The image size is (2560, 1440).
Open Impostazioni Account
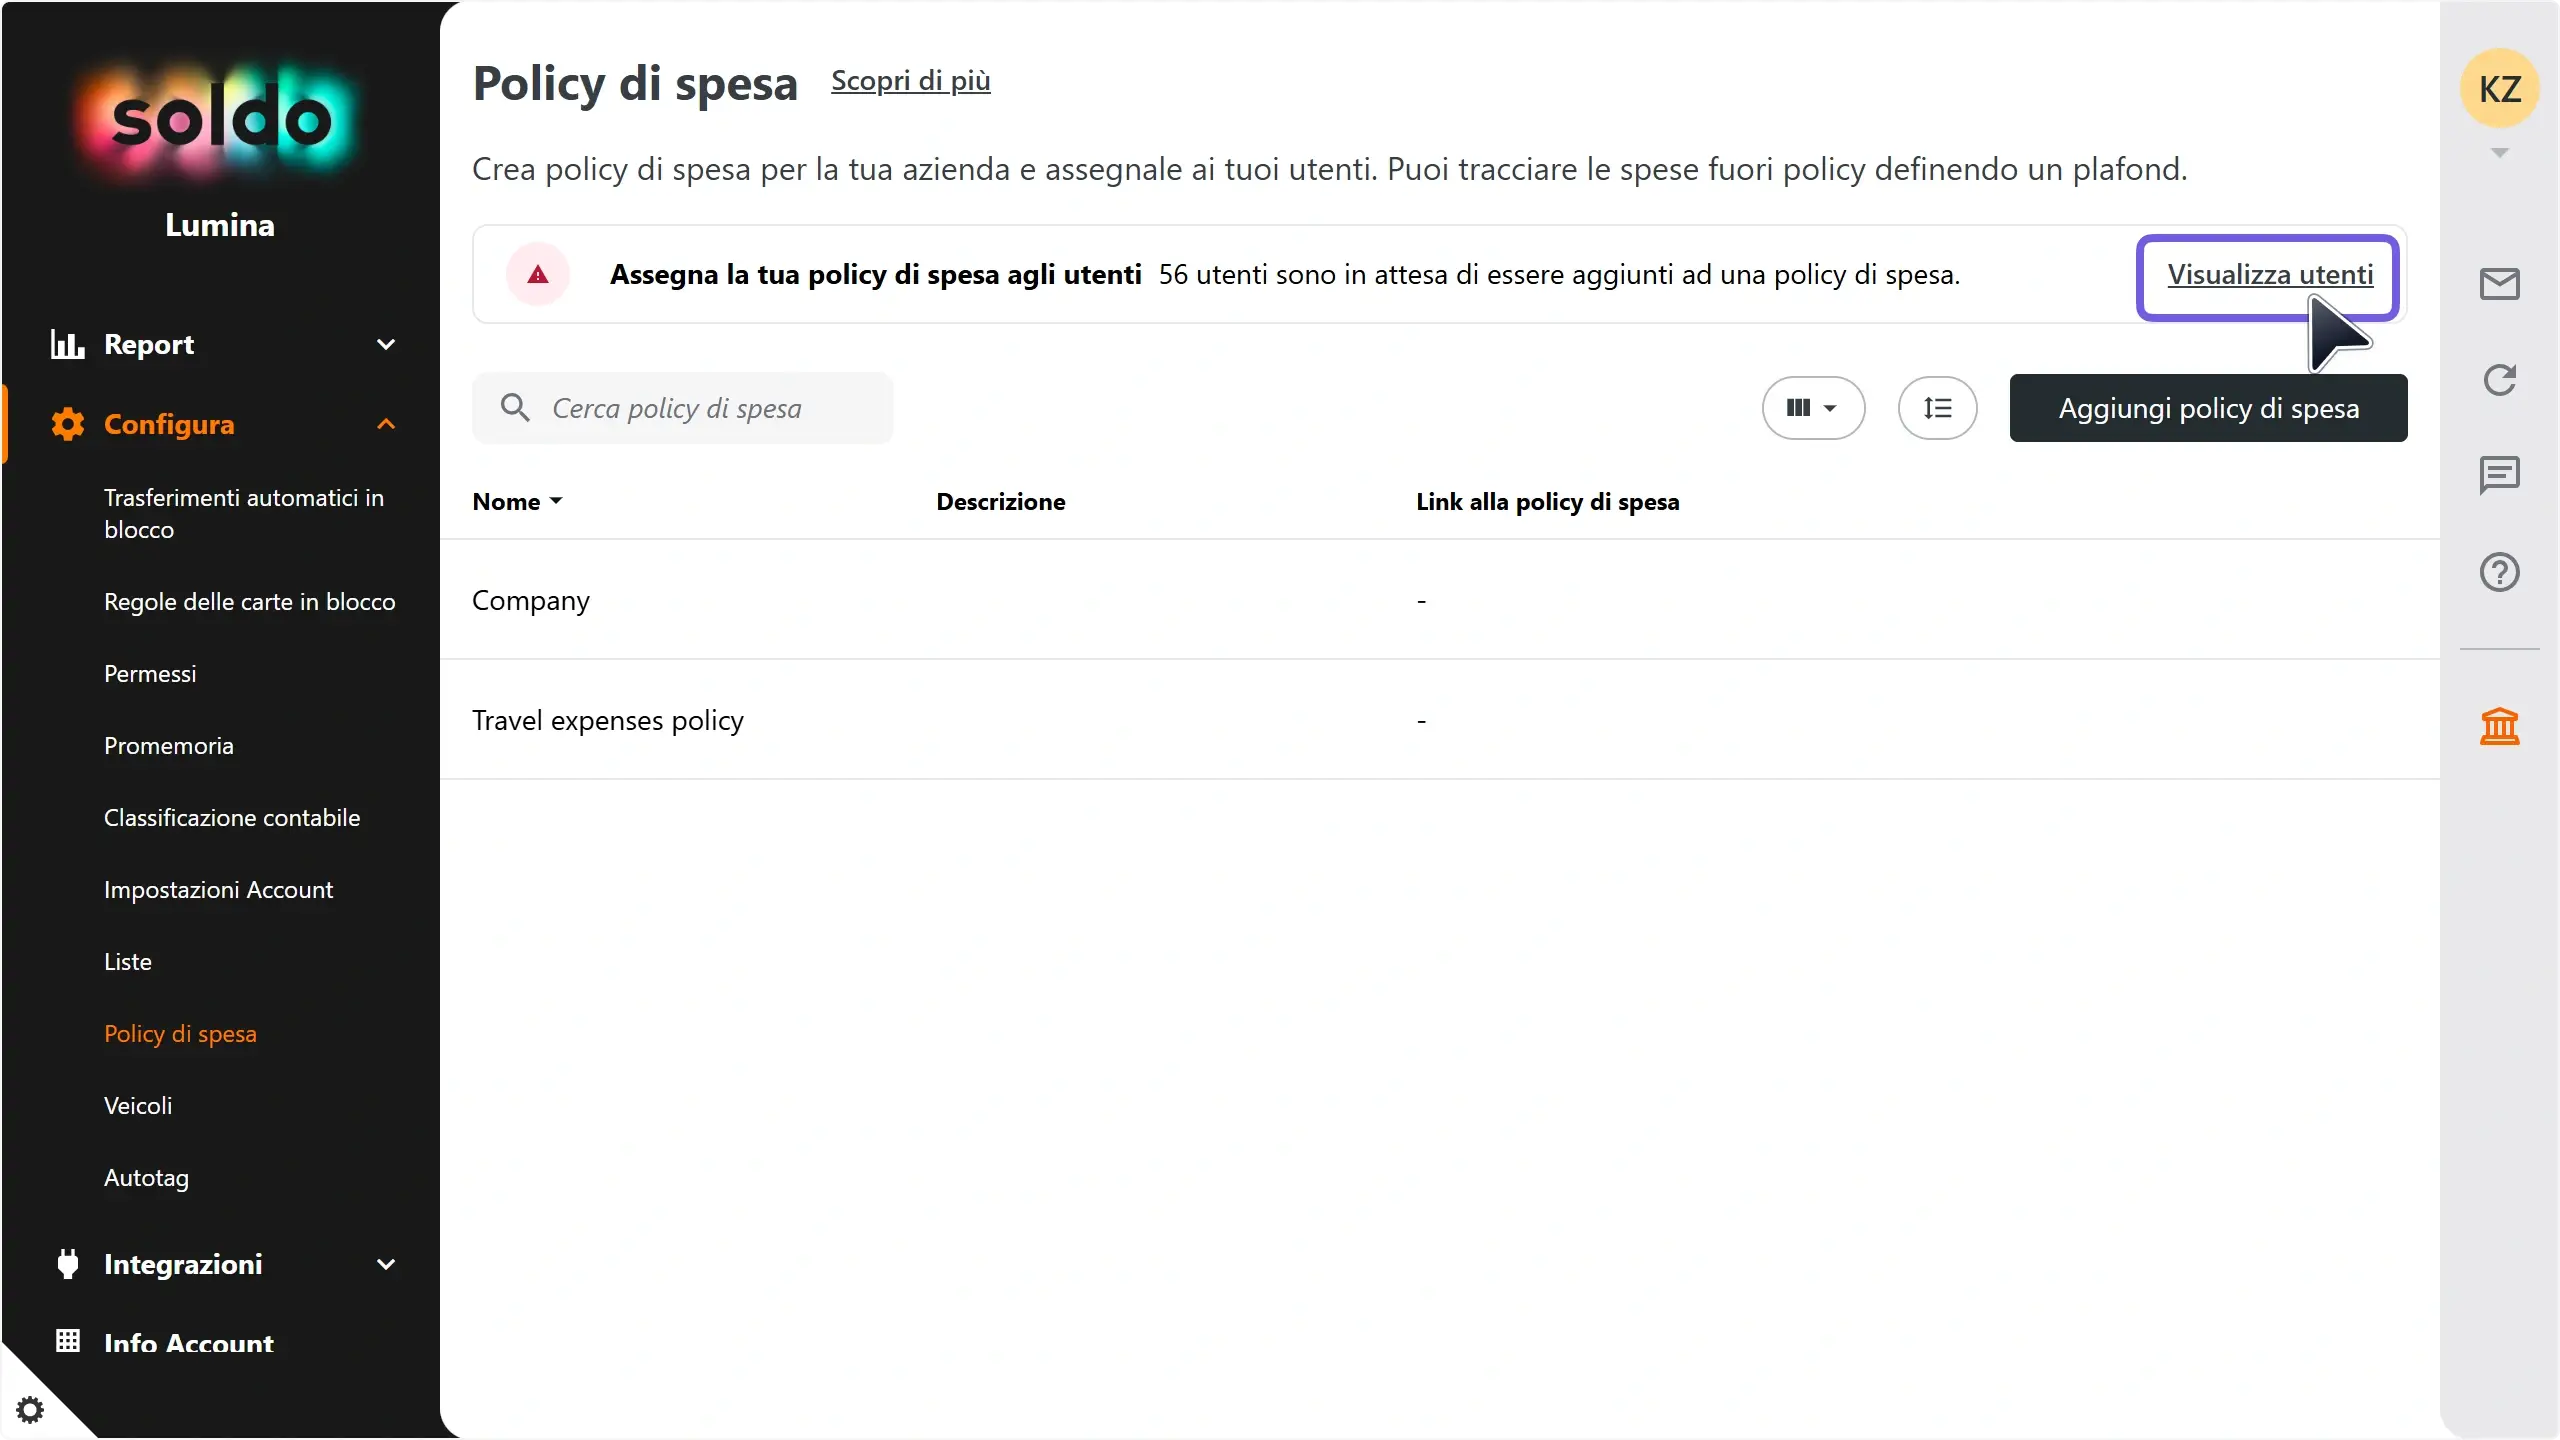pyautogui.click(x=218, y=889)
